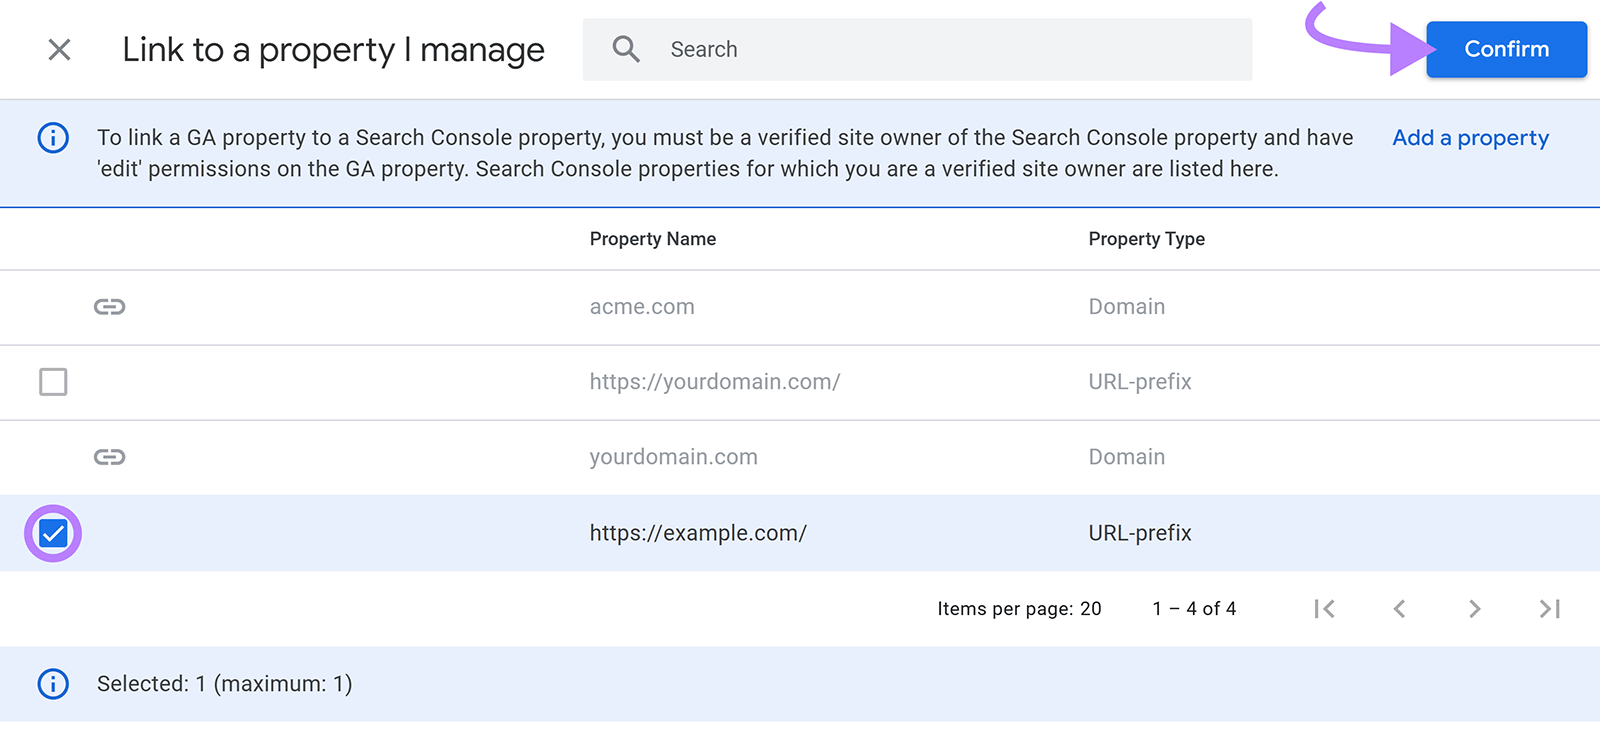Select the https://example.com/ property name
1600x745 pixels.
point(697,534)
